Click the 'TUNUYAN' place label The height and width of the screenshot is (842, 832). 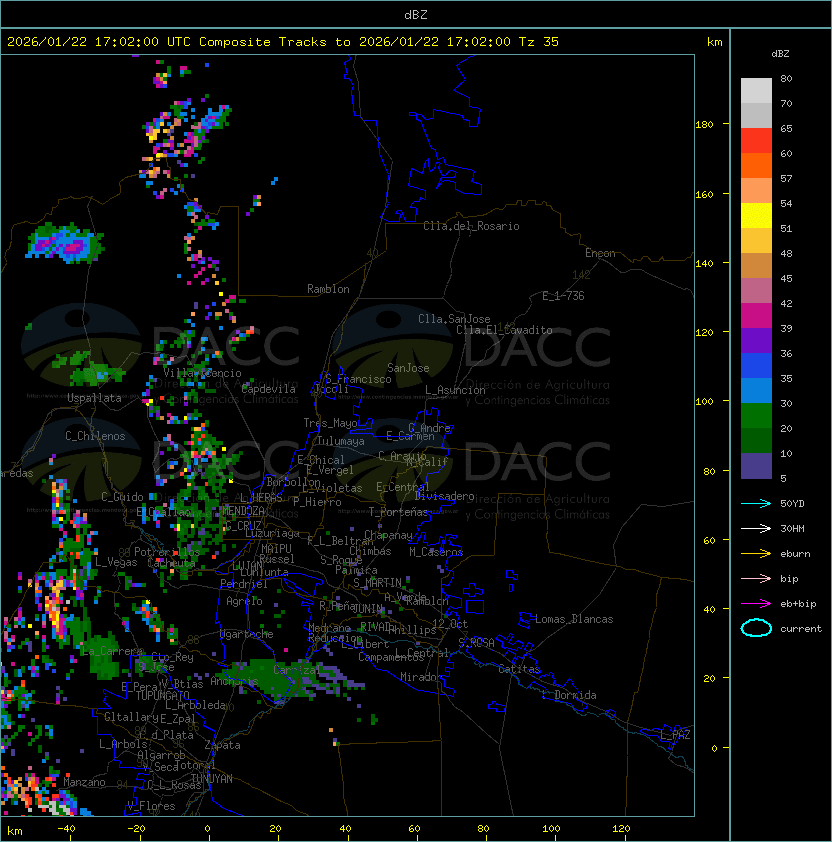coord(212,779)
